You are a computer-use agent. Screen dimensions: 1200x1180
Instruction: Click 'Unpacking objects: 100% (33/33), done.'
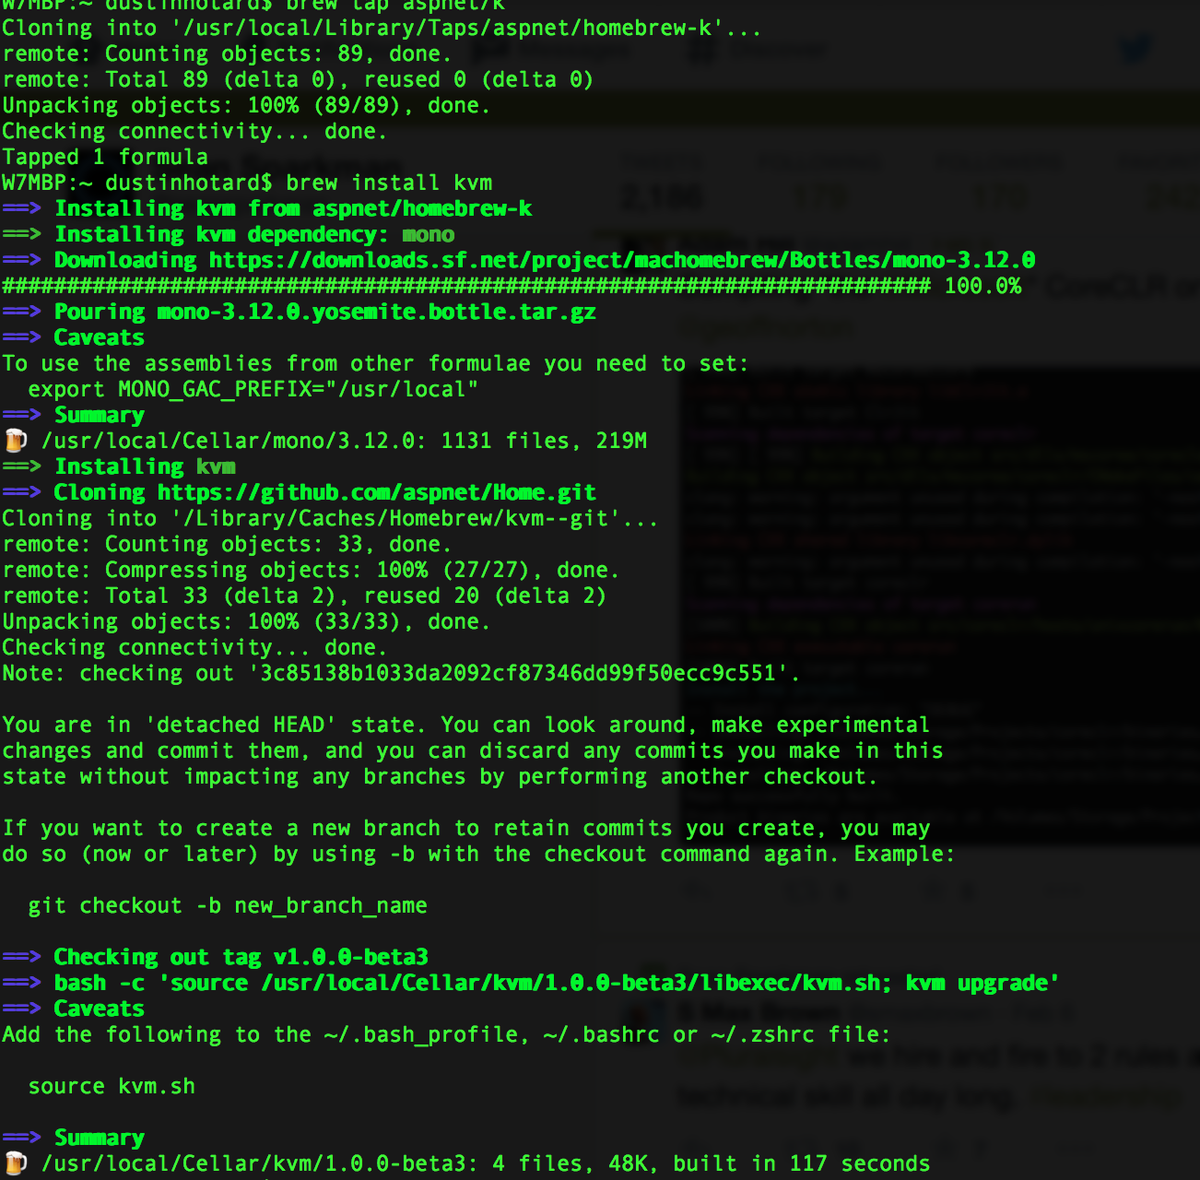[x=246, y=622]
